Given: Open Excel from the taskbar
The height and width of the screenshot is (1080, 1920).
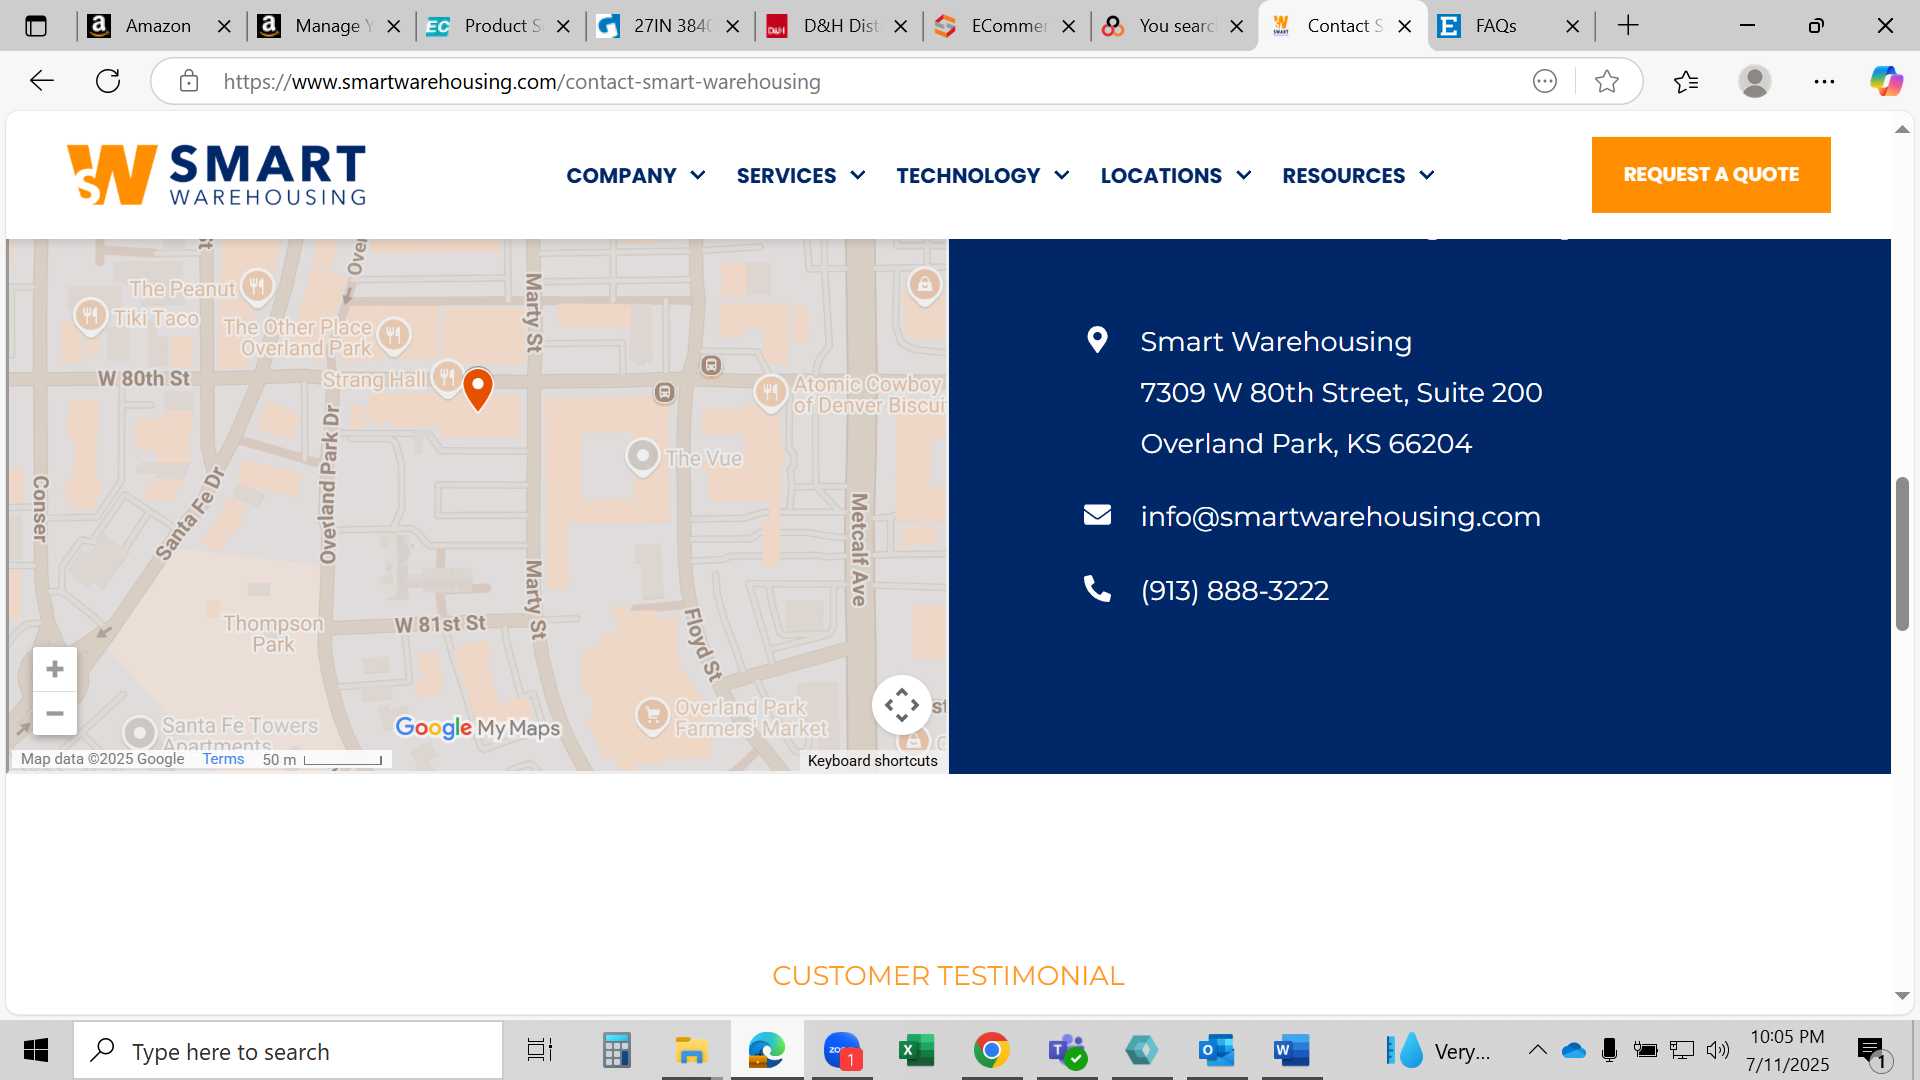Looking at the screenshot, I should point(916,1050).
